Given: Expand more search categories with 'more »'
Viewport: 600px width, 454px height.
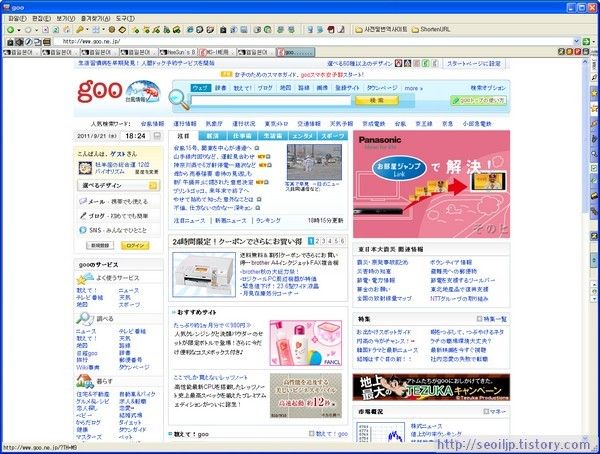Looking at the screenshot, I should click(x=413, y=88).
